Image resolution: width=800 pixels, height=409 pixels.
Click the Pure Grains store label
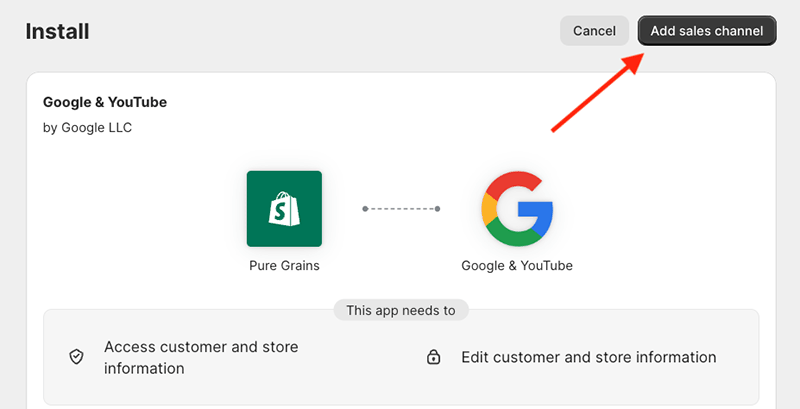[x=284, y=266]
